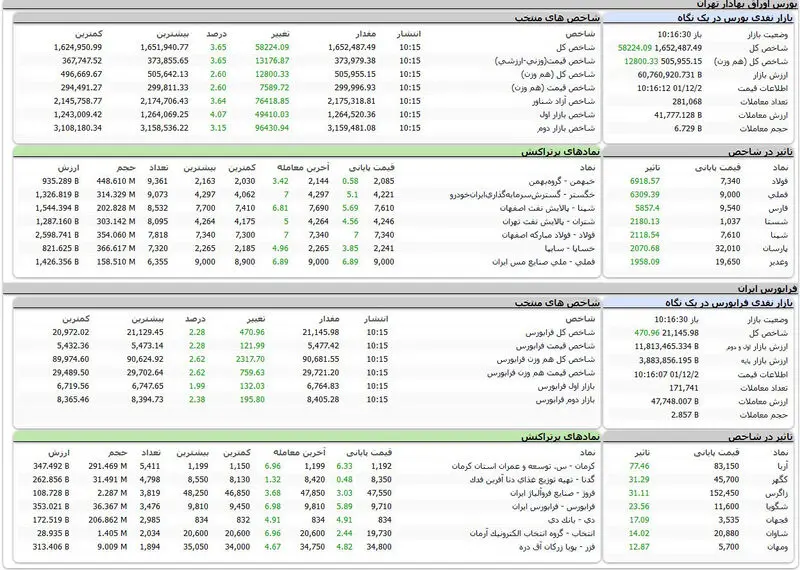Select the زاگرس symbol link

click(777, 493)
